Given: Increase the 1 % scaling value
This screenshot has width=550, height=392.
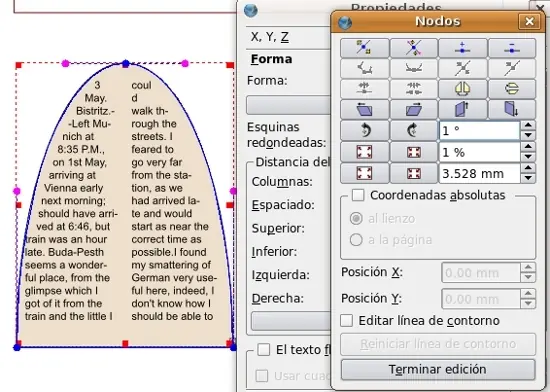Looking at the screenshot, I should 528,147.
